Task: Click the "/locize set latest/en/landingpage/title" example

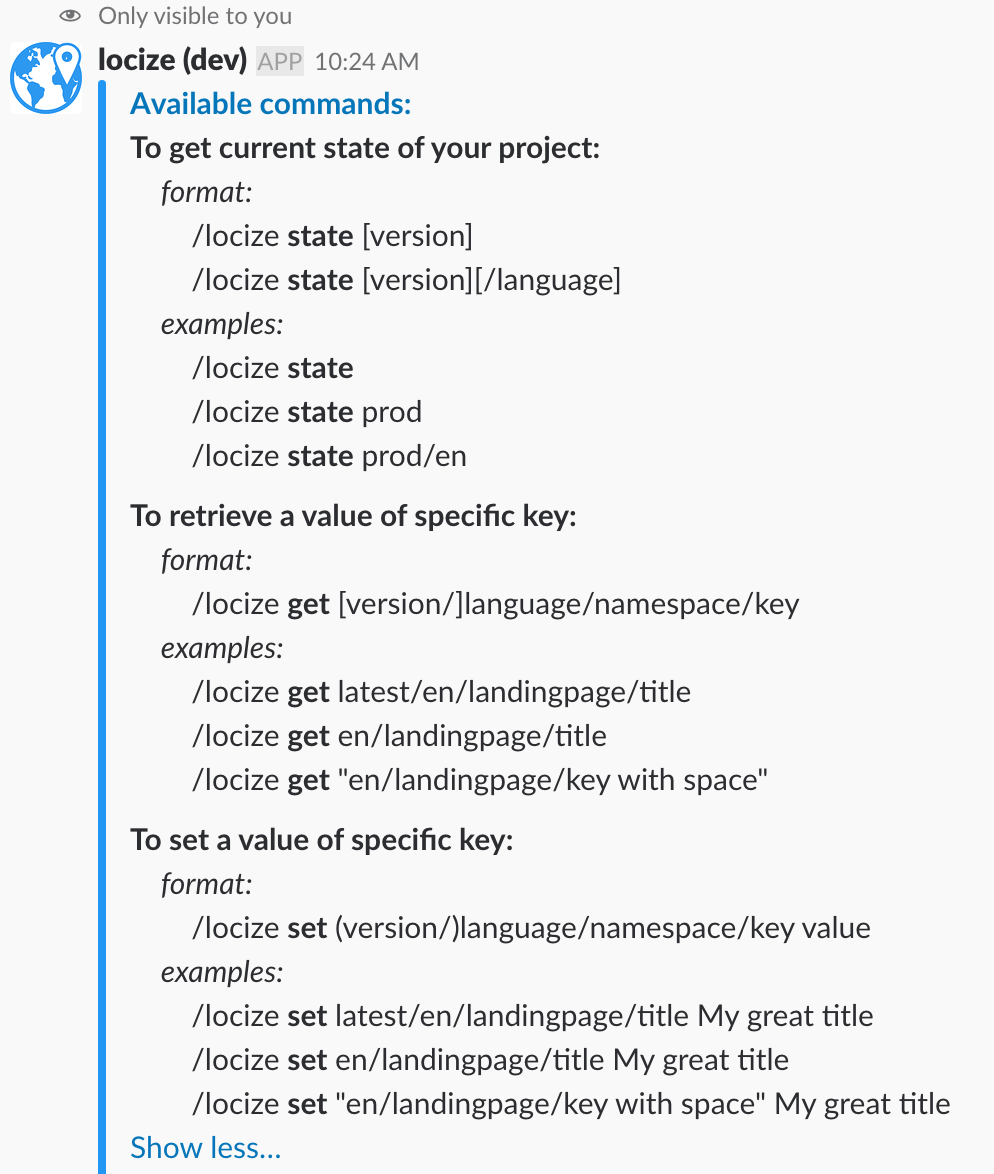Action: (532, 1016)
